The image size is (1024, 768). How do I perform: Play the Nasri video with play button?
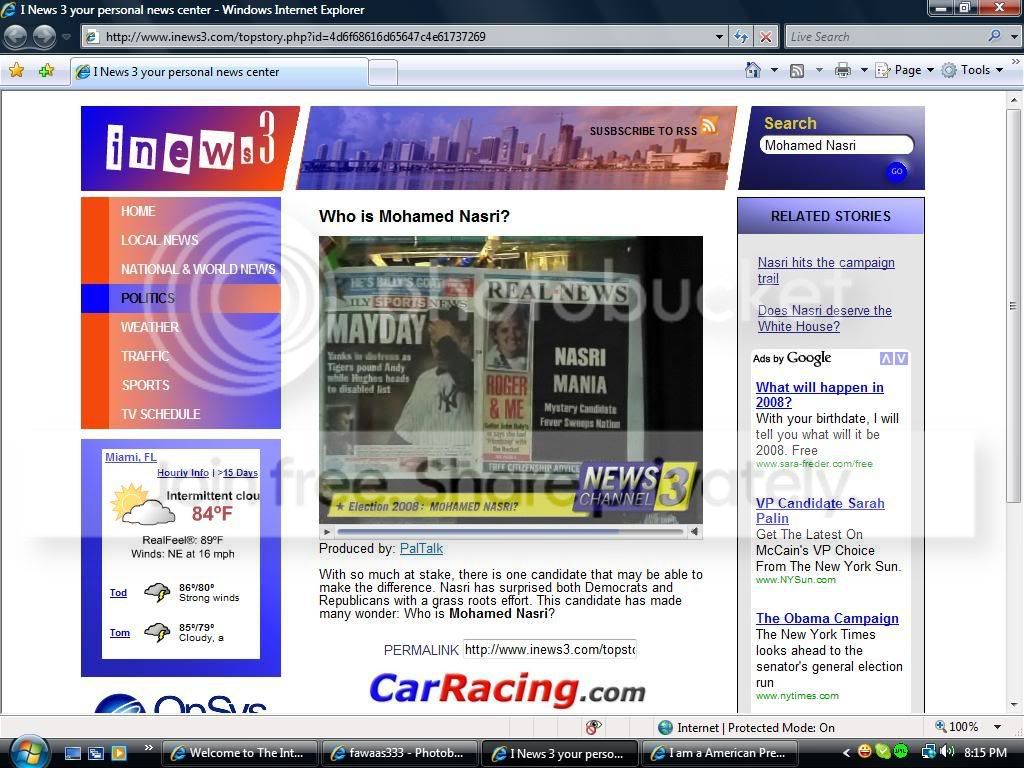(327, 532)
